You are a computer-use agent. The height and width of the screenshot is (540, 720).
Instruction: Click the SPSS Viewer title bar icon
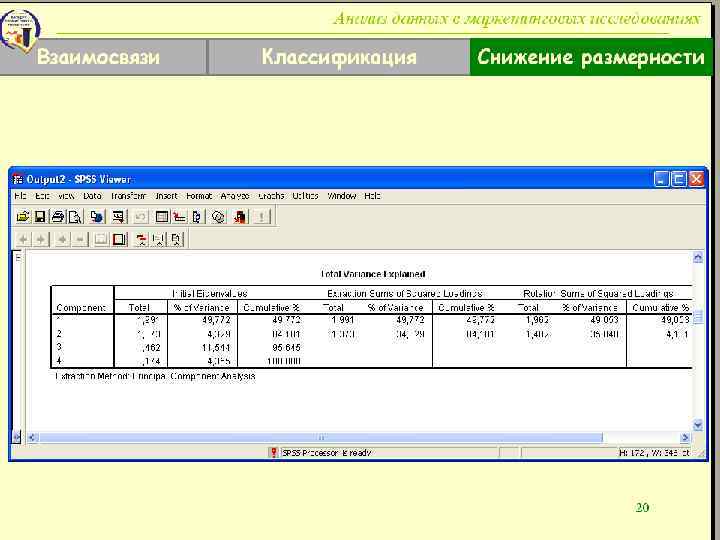tap(18, 179)
